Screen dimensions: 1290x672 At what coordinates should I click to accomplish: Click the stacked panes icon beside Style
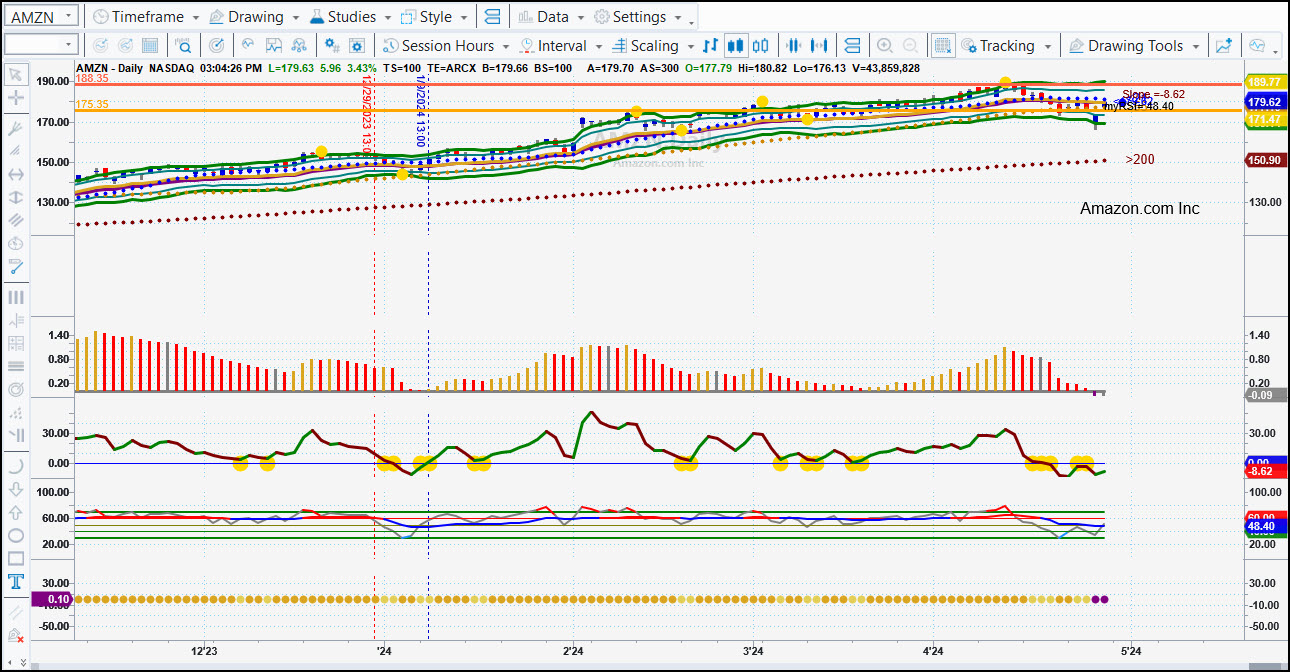[x=491, y=17]
